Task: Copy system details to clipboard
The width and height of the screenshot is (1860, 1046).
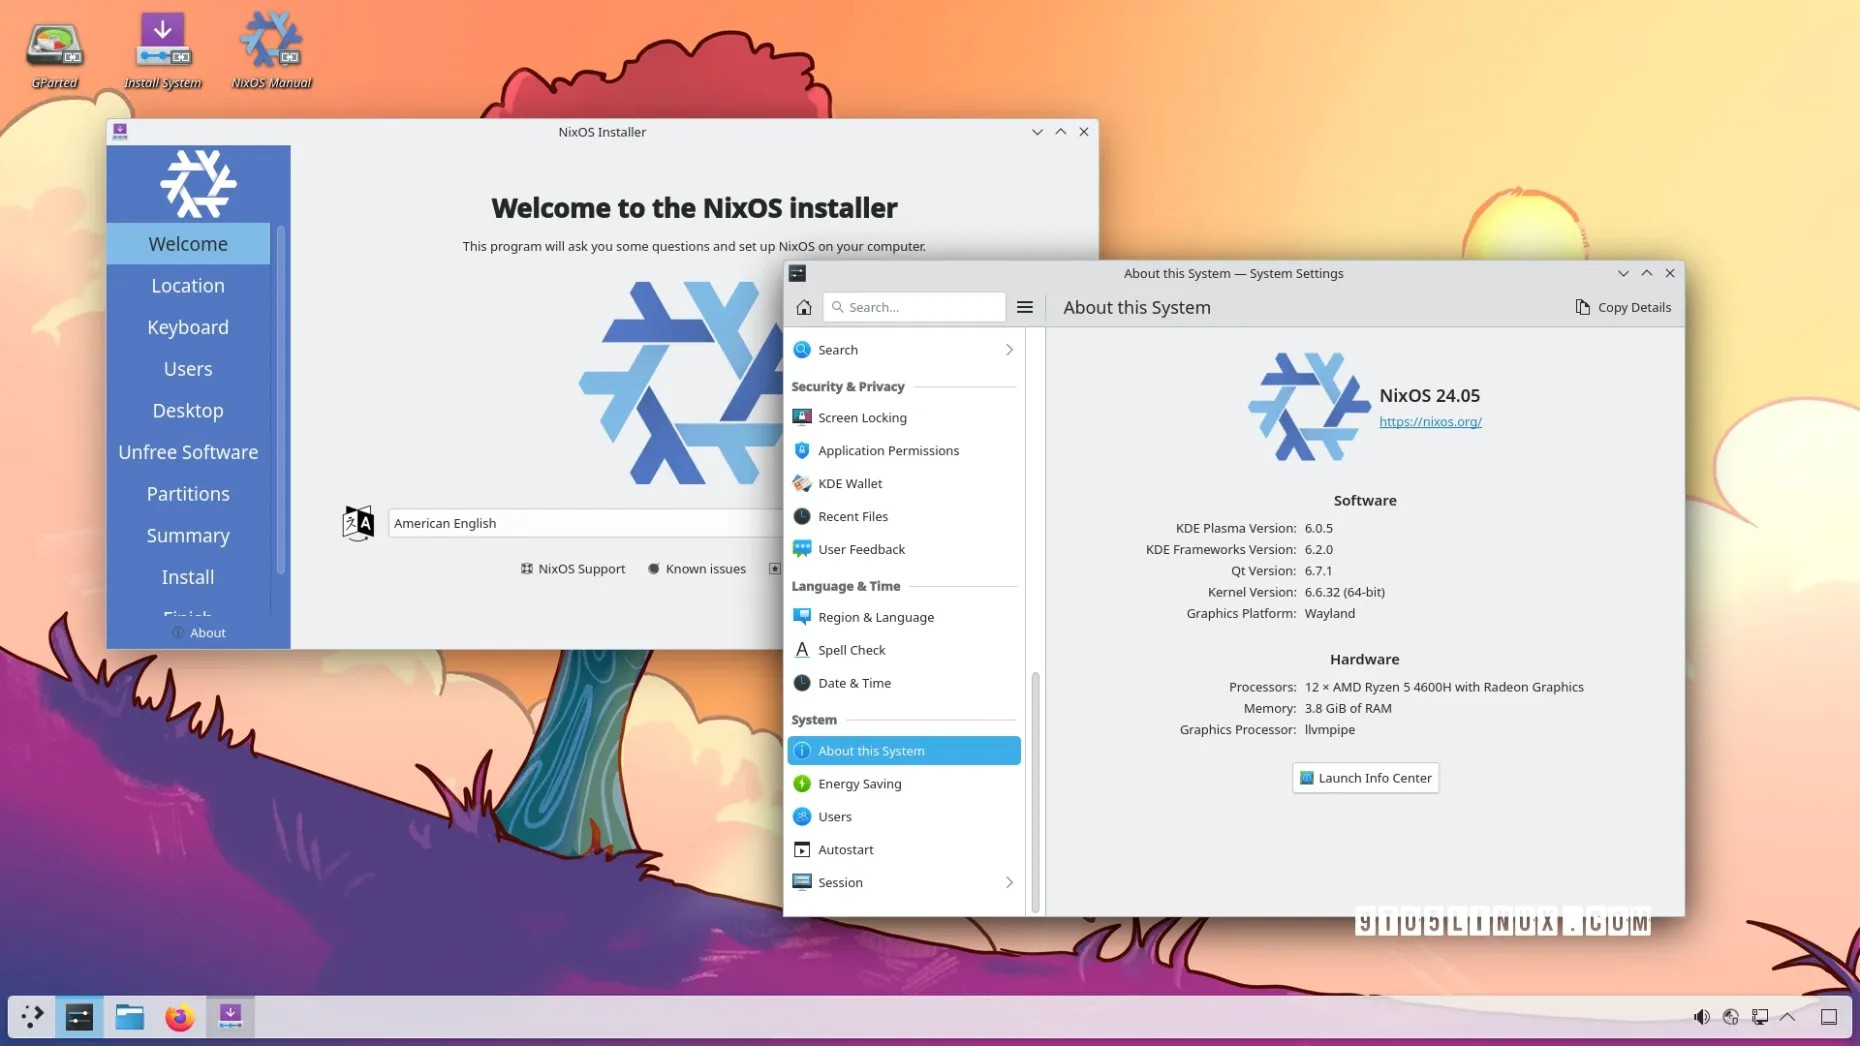Action: [x=1623, y=307]
